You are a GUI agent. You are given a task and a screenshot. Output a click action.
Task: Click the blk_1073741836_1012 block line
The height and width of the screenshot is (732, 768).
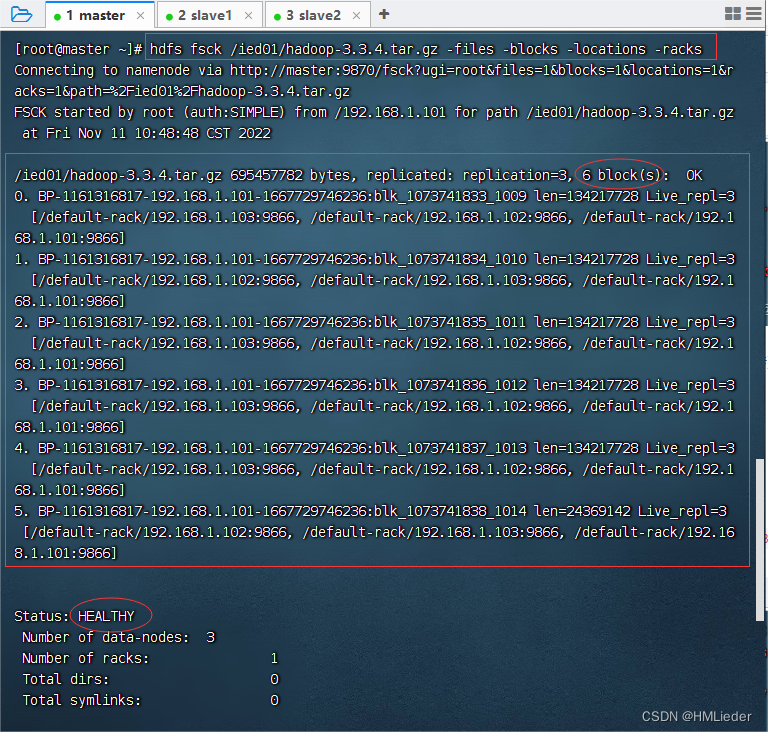point(375,385)
